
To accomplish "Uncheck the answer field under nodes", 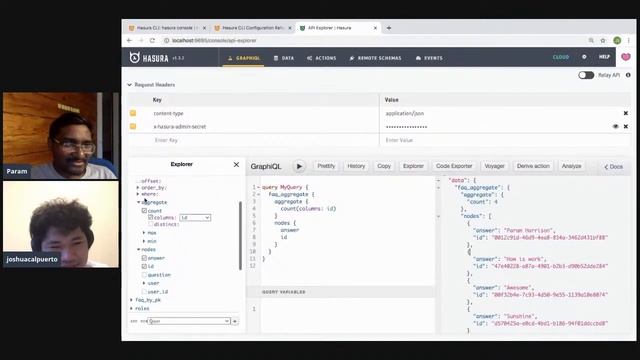I will (144, 258).
